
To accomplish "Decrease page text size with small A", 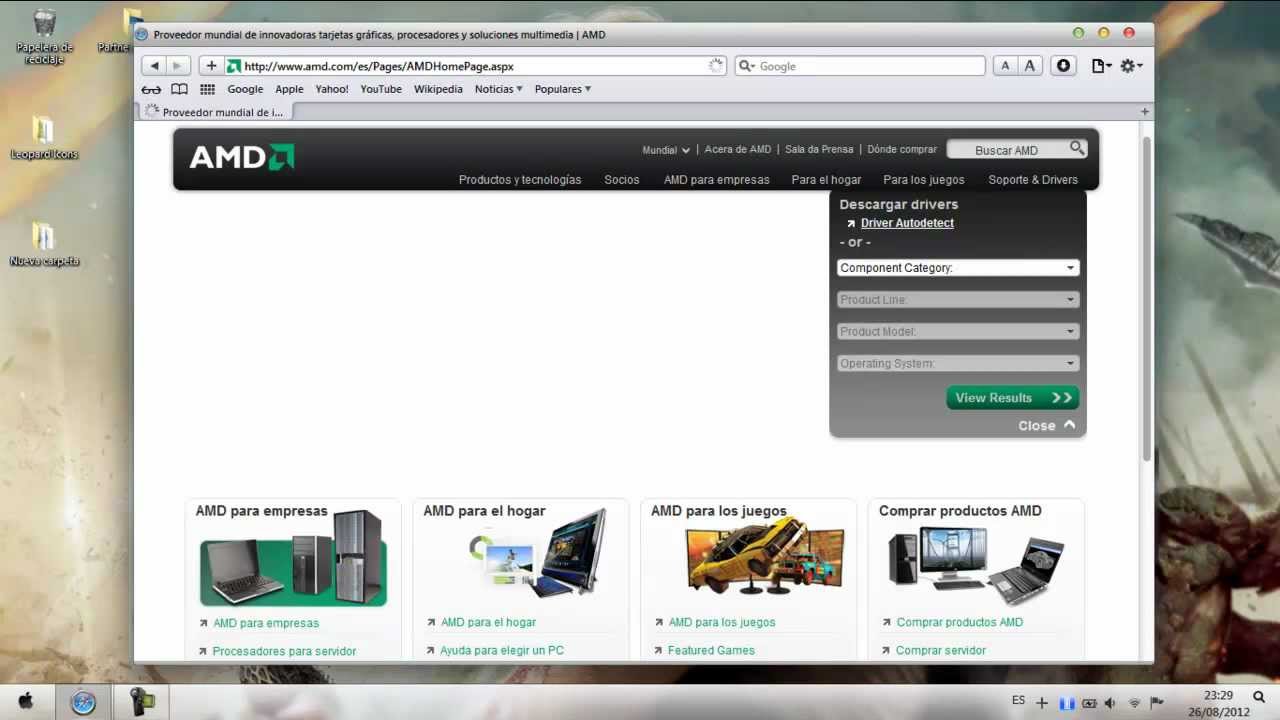I will click(1005, 66).
